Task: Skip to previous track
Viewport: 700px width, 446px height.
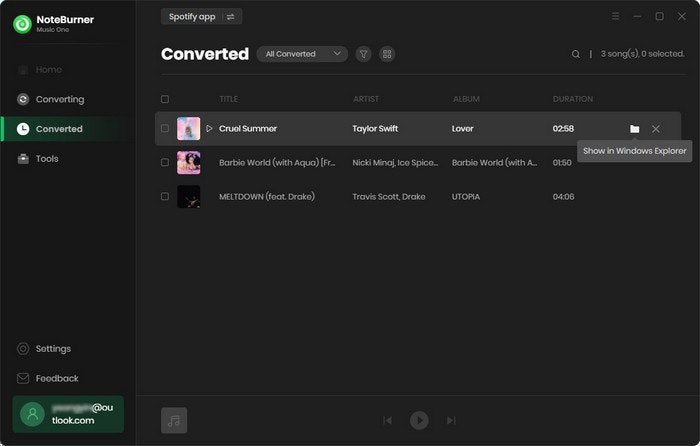Action: pos(388,420)
